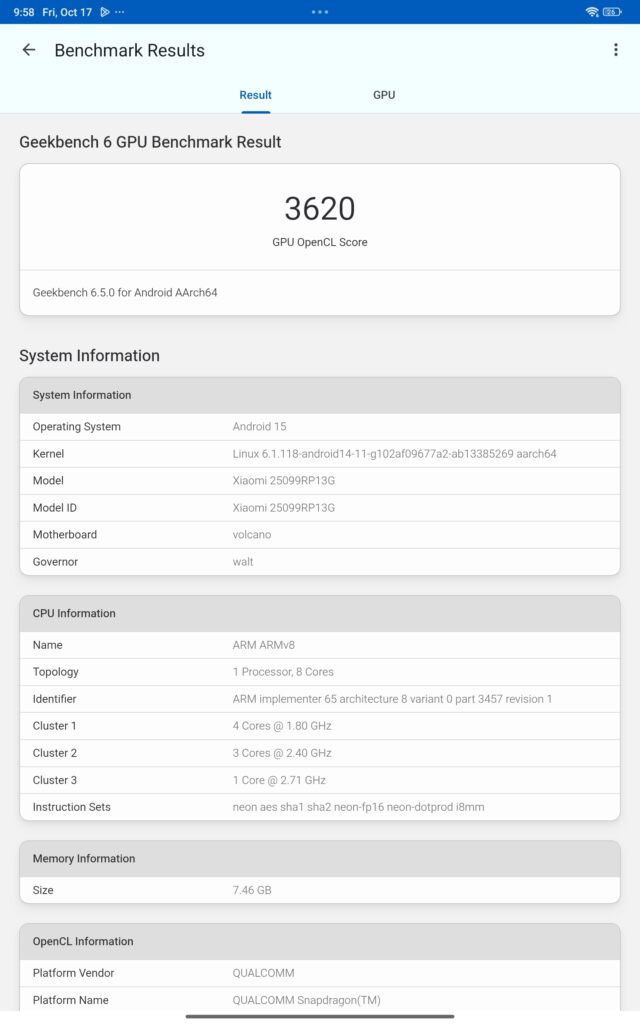Tap the Motherboard value volcano
The height and width of the screenshot is (1024, 640).
pyautogui.click(x=320, y=534)
